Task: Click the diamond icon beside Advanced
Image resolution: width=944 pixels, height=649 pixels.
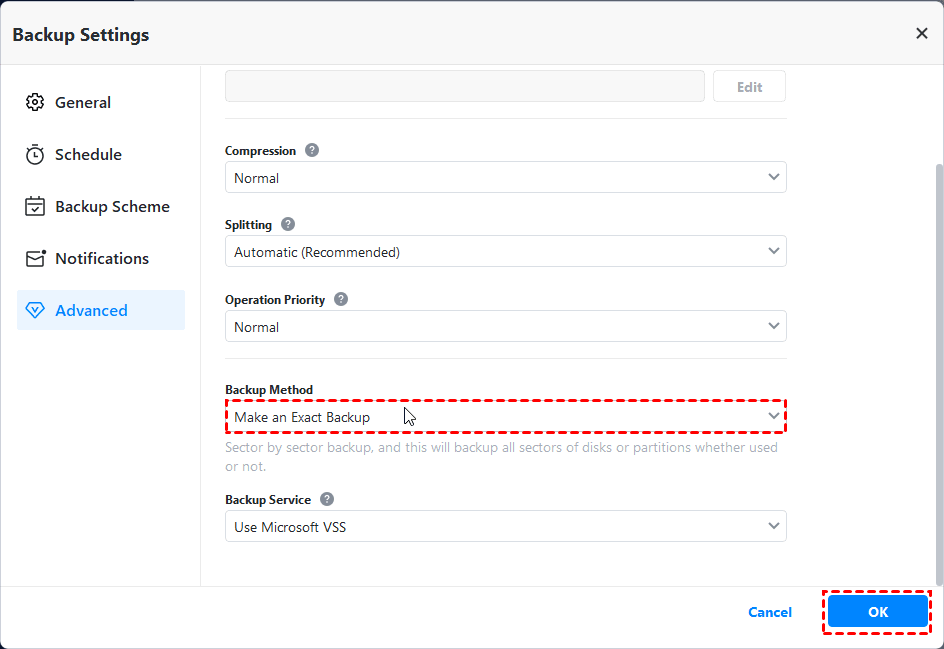Action: (x=35, y=310)
